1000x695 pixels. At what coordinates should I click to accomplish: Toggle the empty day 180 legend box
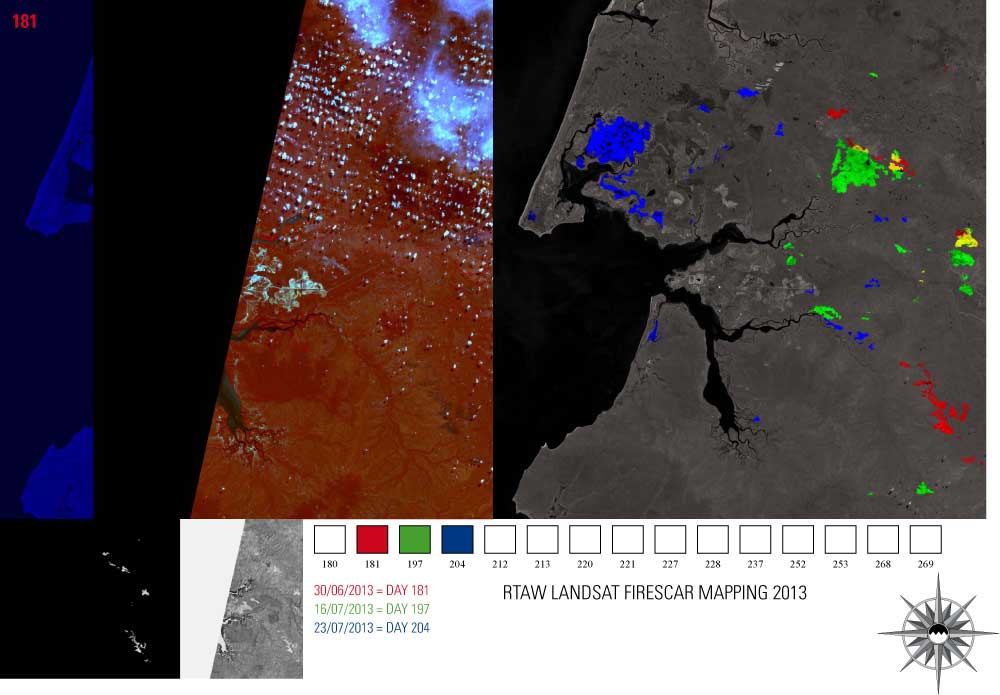330,540
